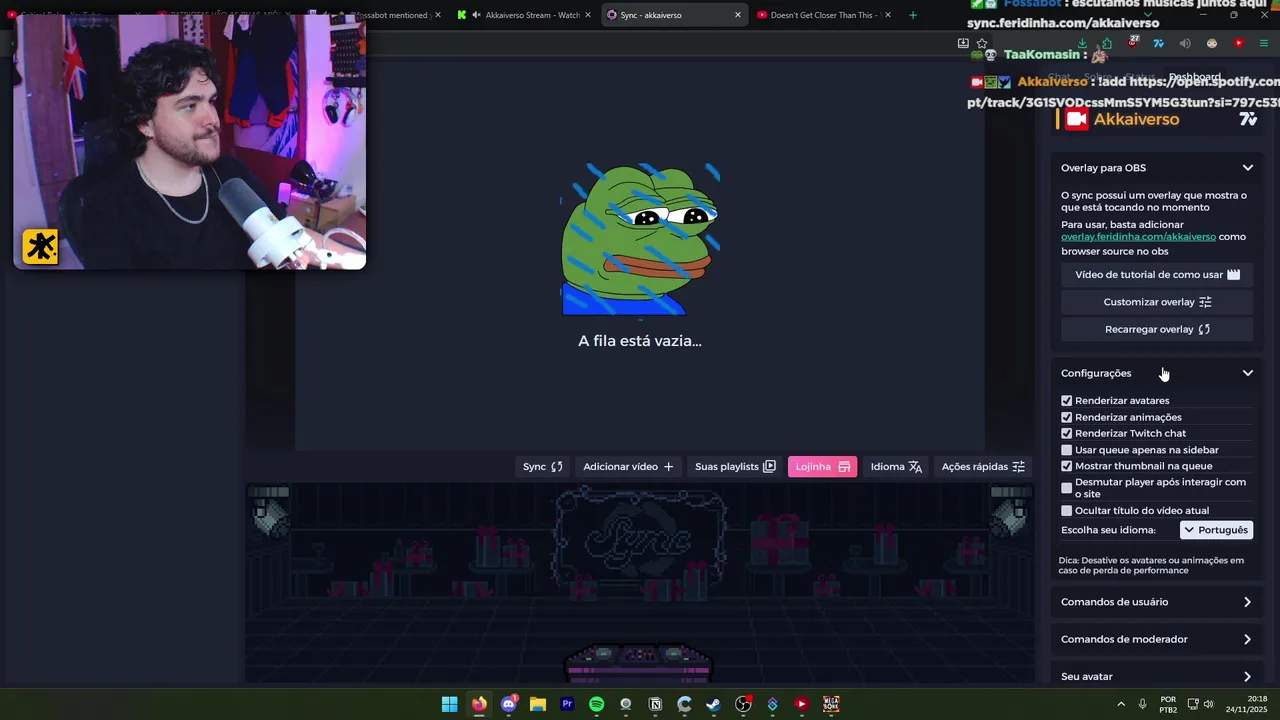Click Adicionar vídeo button
This screenshot has height=720, width=1280.
pyautogui.click(x=628, y=466)
